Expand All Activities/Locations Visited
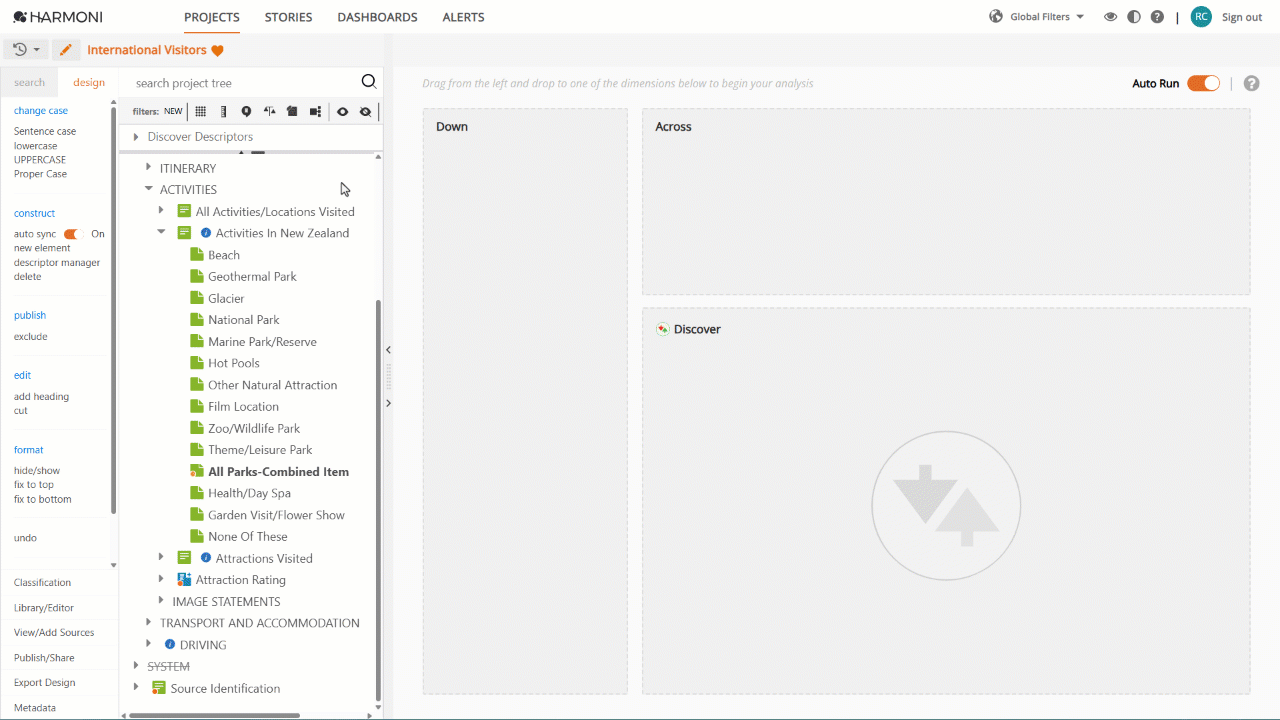The height and width of the screenshot is (720, 1280). click(161, 211)
